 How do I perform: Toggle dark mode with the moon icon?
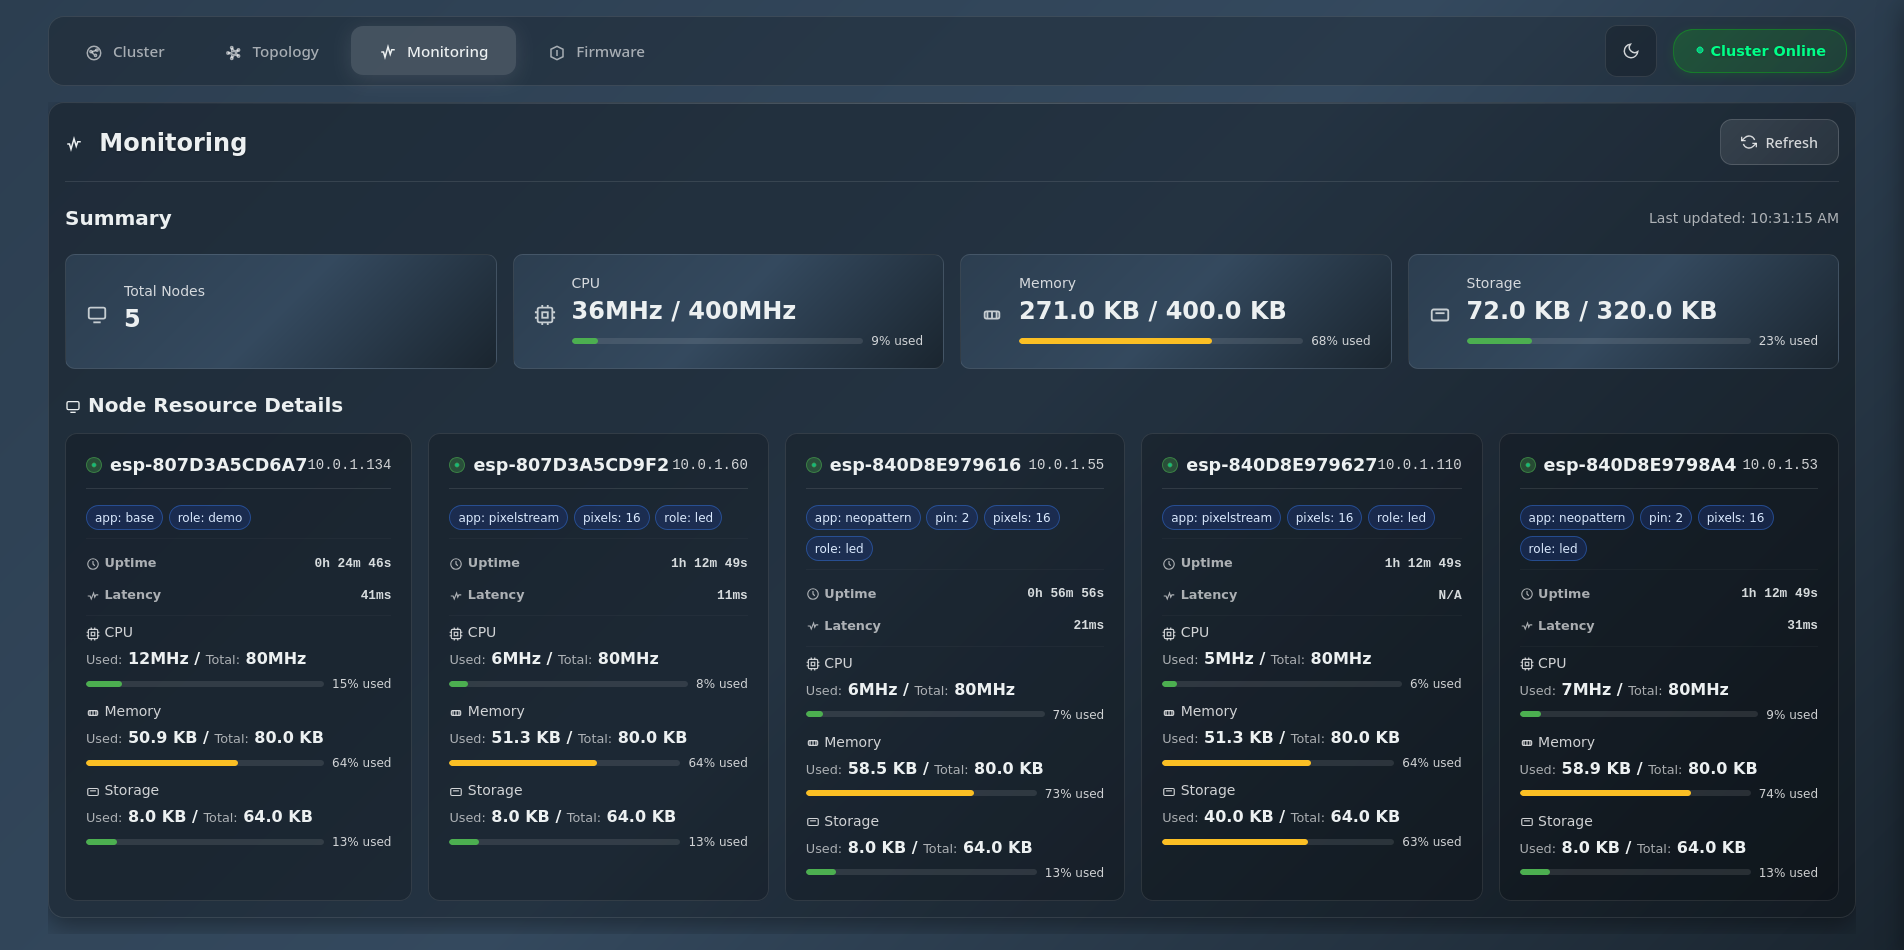point(1630,51)
